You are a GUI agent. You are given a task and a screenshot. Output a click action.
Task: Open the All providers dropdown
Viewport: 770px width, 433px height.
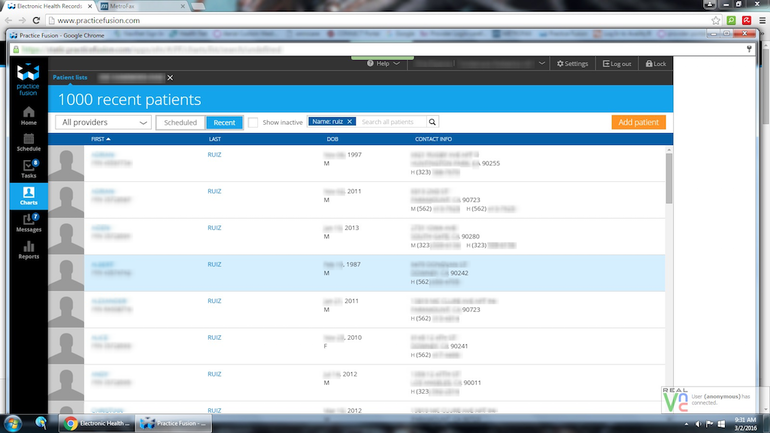point(104,122)
